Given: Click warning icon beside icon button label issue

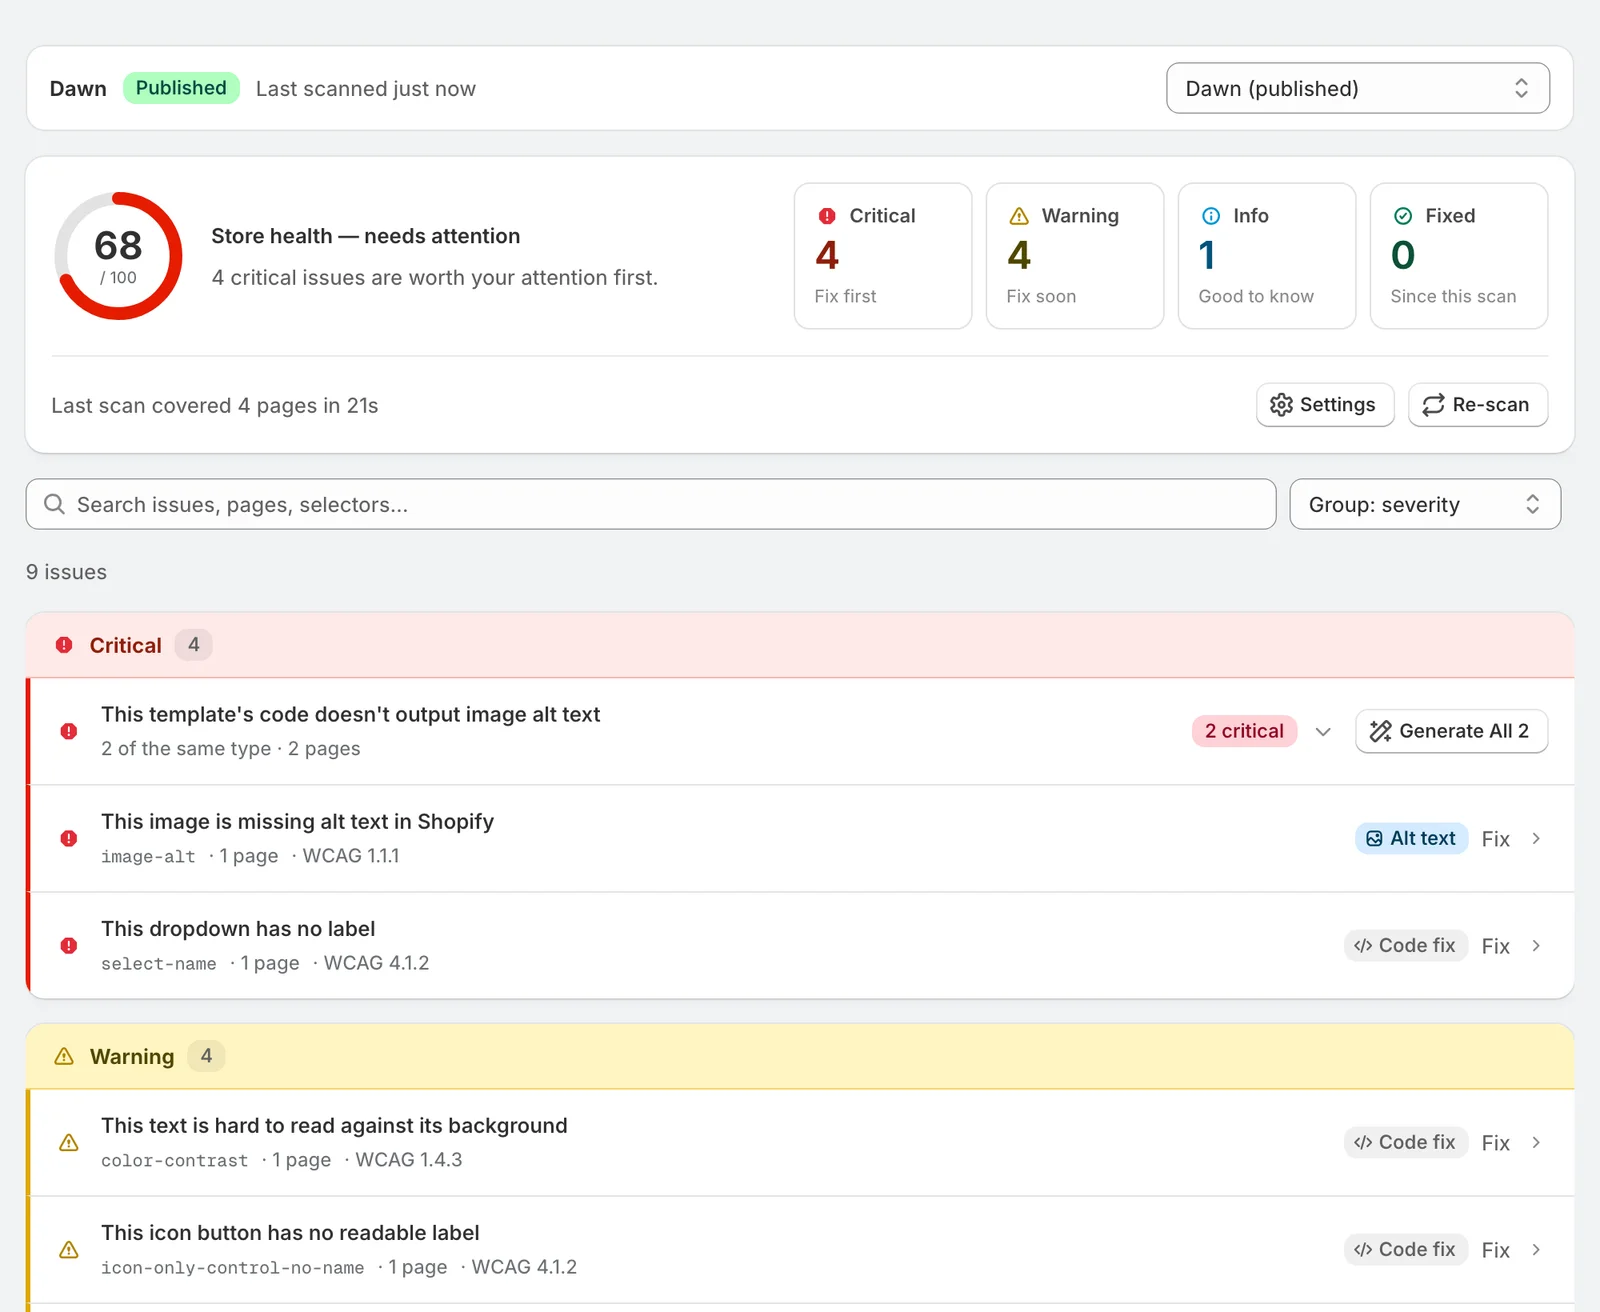Looking at the screenshot, I should pyautogui.click(x=69, y=1249).
